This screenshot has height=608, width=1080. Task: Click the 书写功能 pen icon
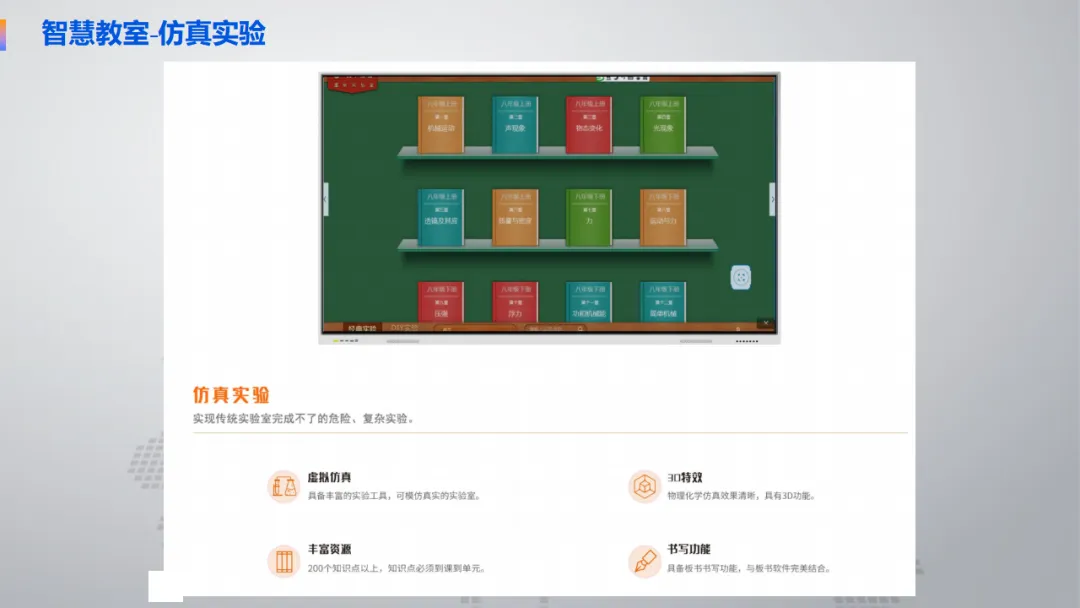click(x=644, y=561)
